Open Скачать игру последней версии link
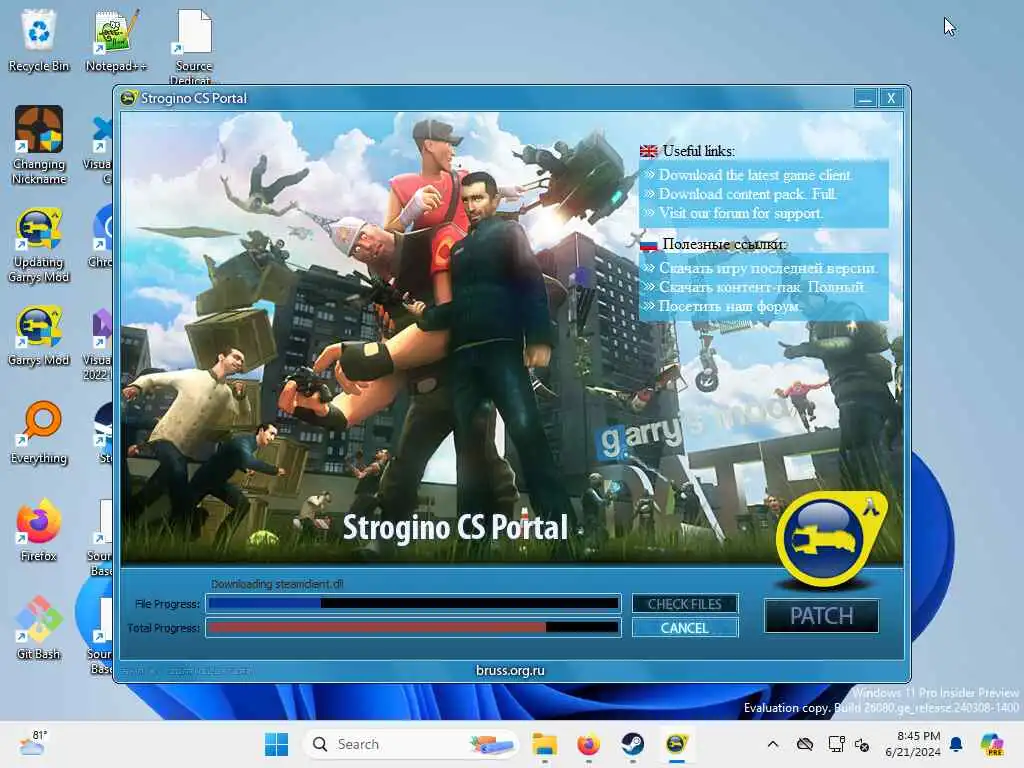Screen dimensions: 1024x768 (768, 268)
